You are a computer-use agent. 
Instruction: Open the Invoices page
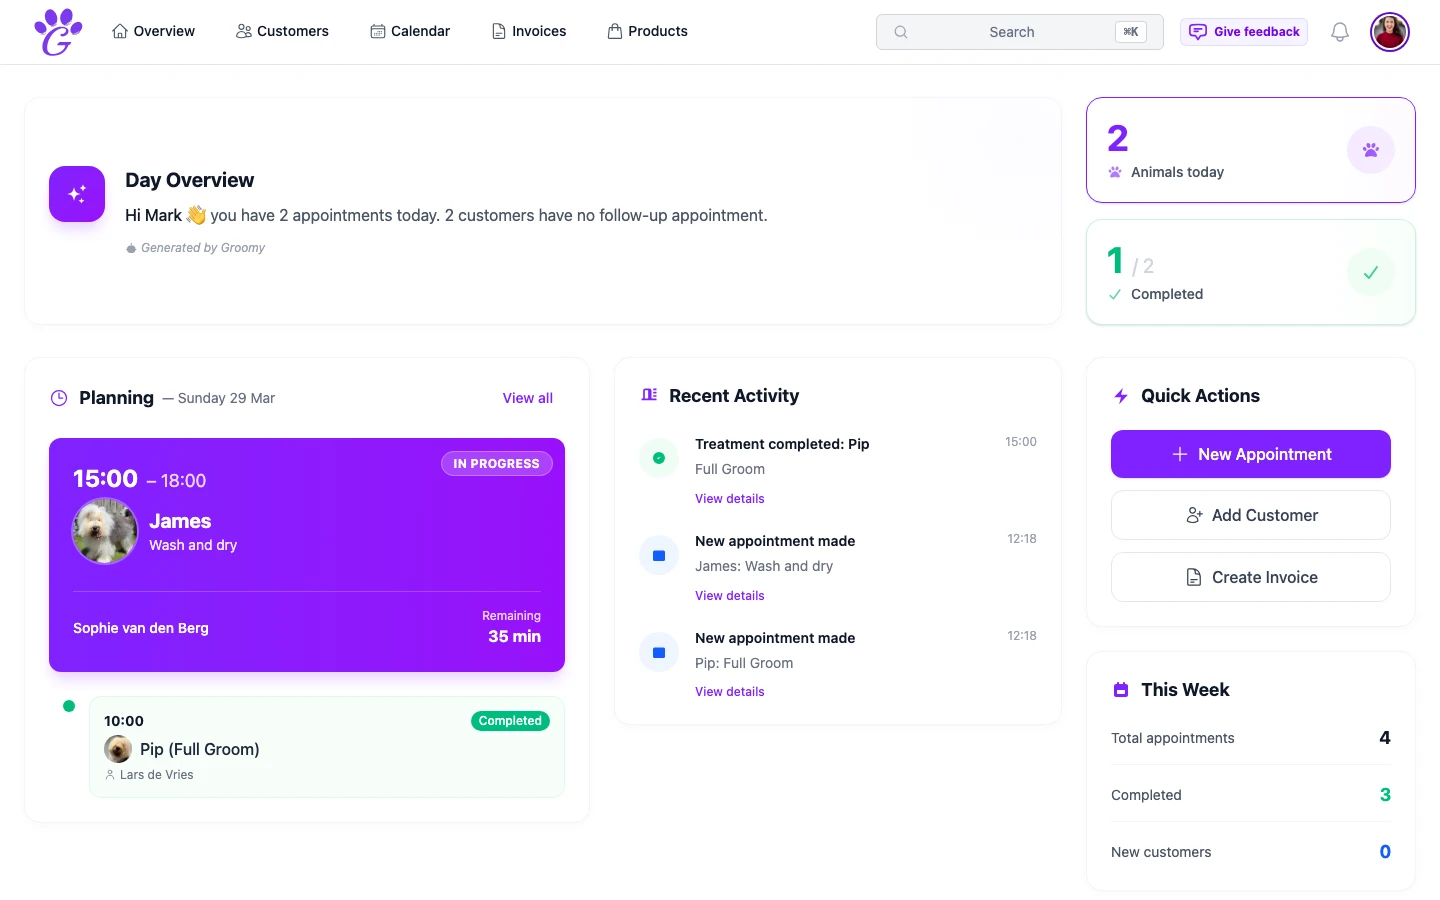[x=528, y=31]
